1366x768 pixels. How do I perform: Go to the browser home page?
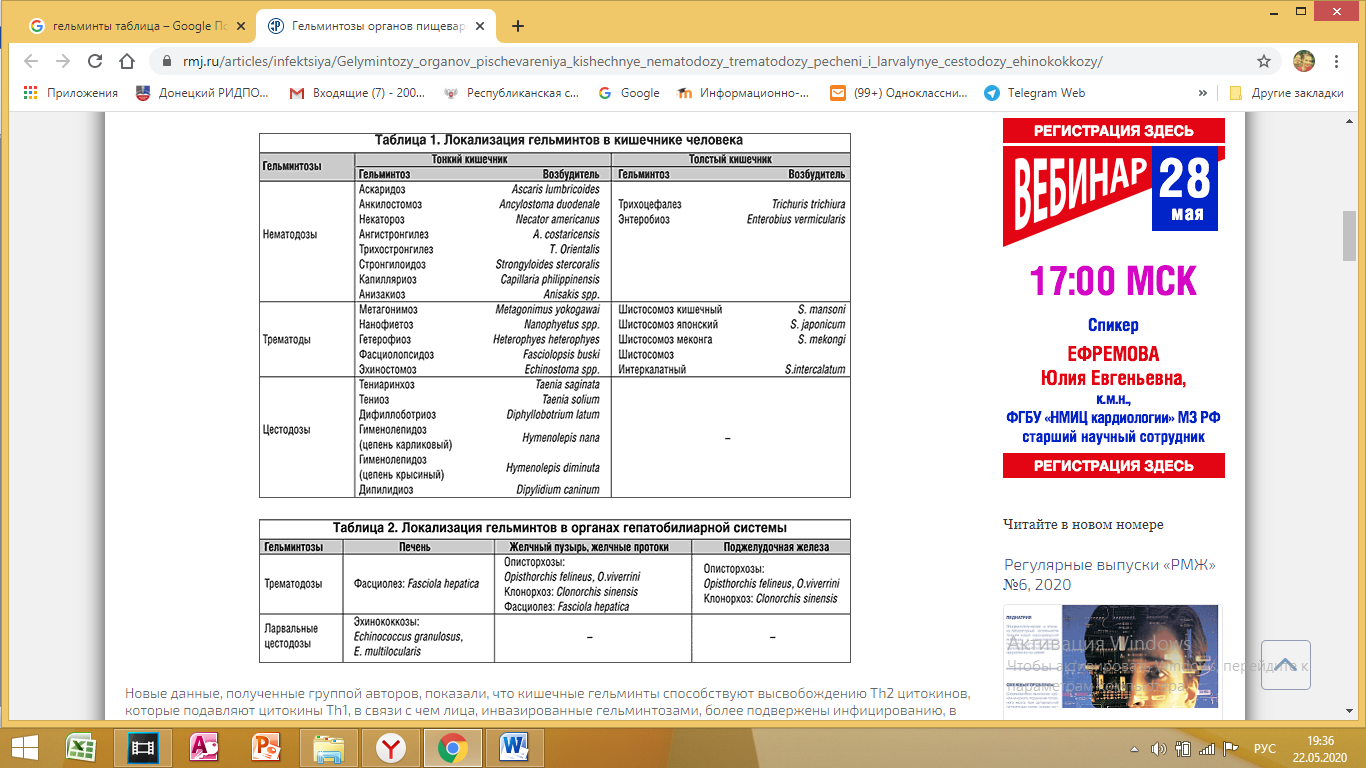point(127,61)
